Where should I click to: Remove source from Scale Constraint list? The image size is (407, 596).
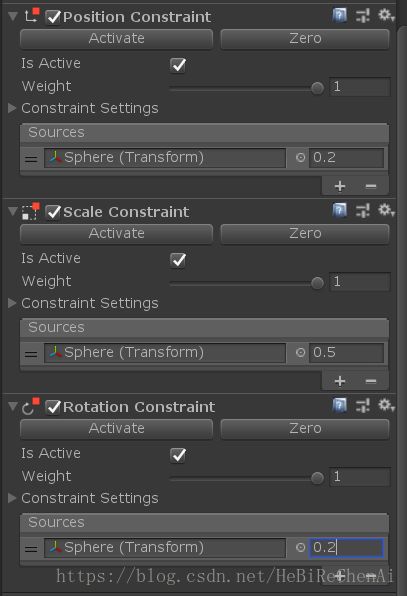(371, 381)
